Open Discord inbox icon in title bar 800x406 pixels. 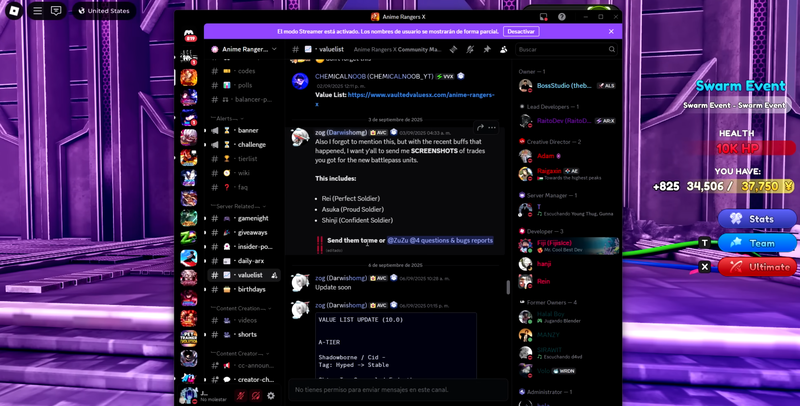543,17
